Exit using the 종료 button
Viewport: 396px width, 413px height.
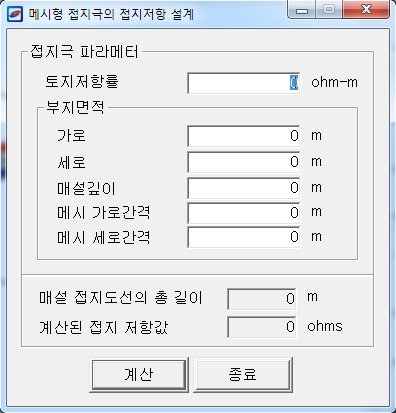pyautogui.click(x=243, y=375)
